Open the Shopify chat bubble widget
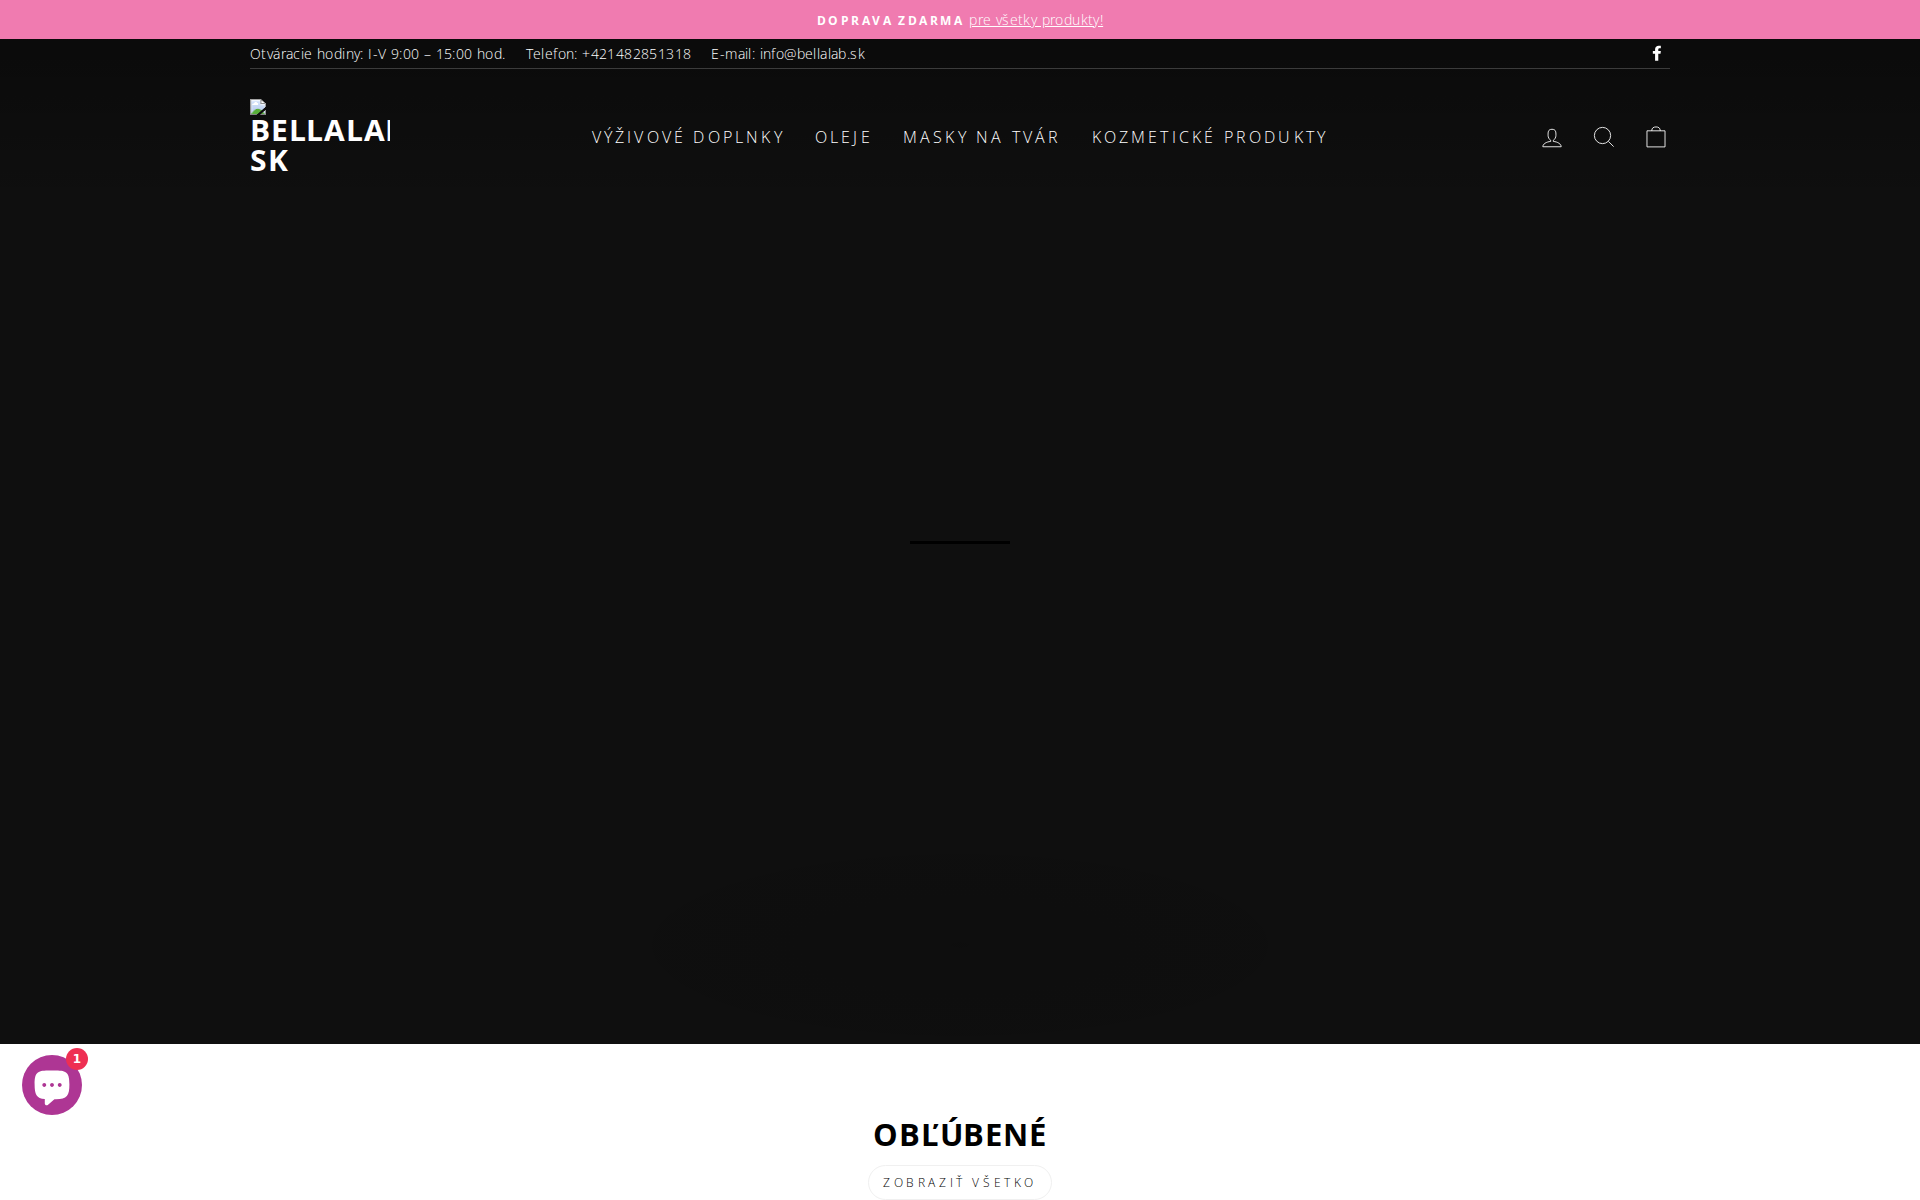 (x=51, y=1083)
